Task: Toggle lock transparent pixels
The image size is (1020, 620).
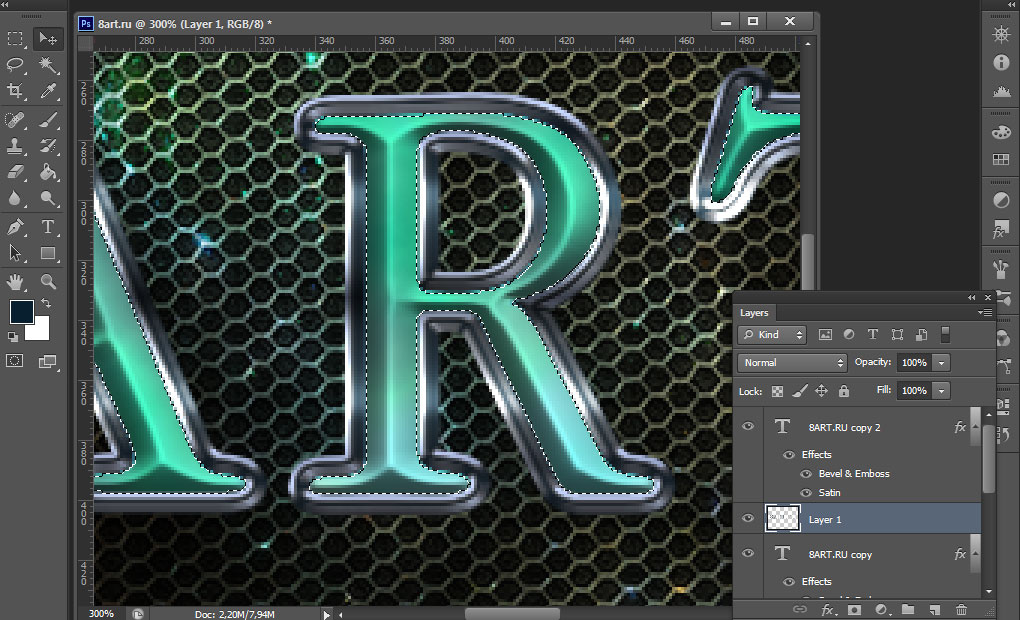Action: point(777,391)
